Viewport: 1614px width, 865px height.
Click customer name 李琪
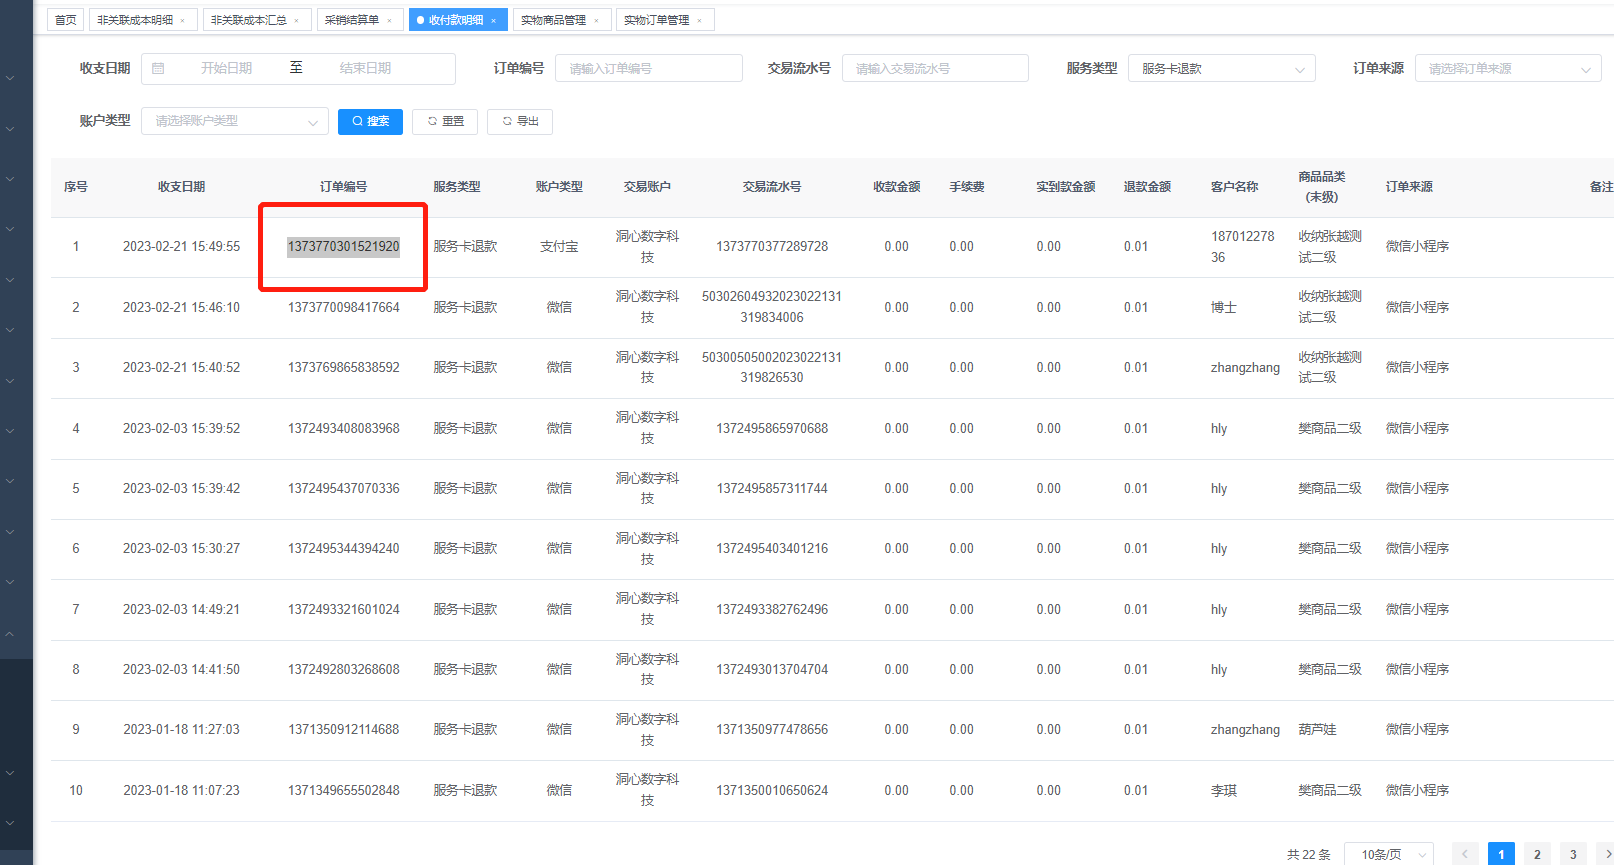coord(1224,791)
